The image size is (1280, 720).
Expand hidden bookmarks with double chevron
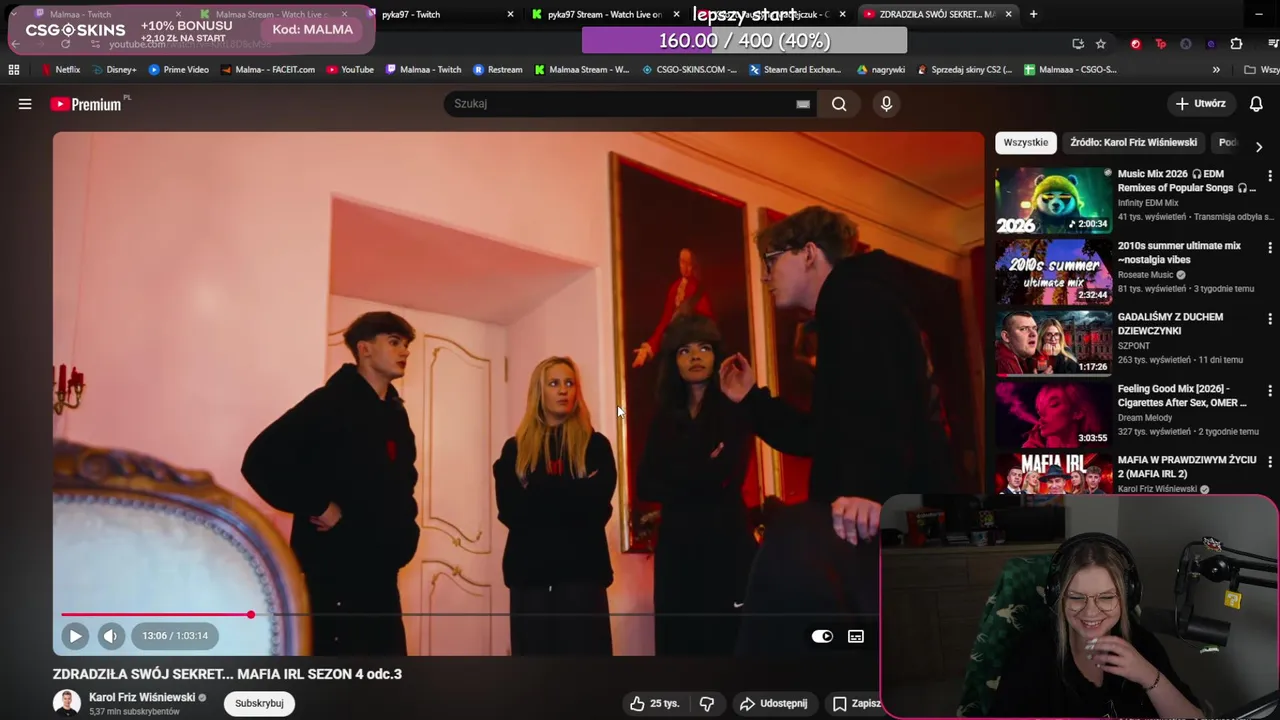[x=1216, y=70]
